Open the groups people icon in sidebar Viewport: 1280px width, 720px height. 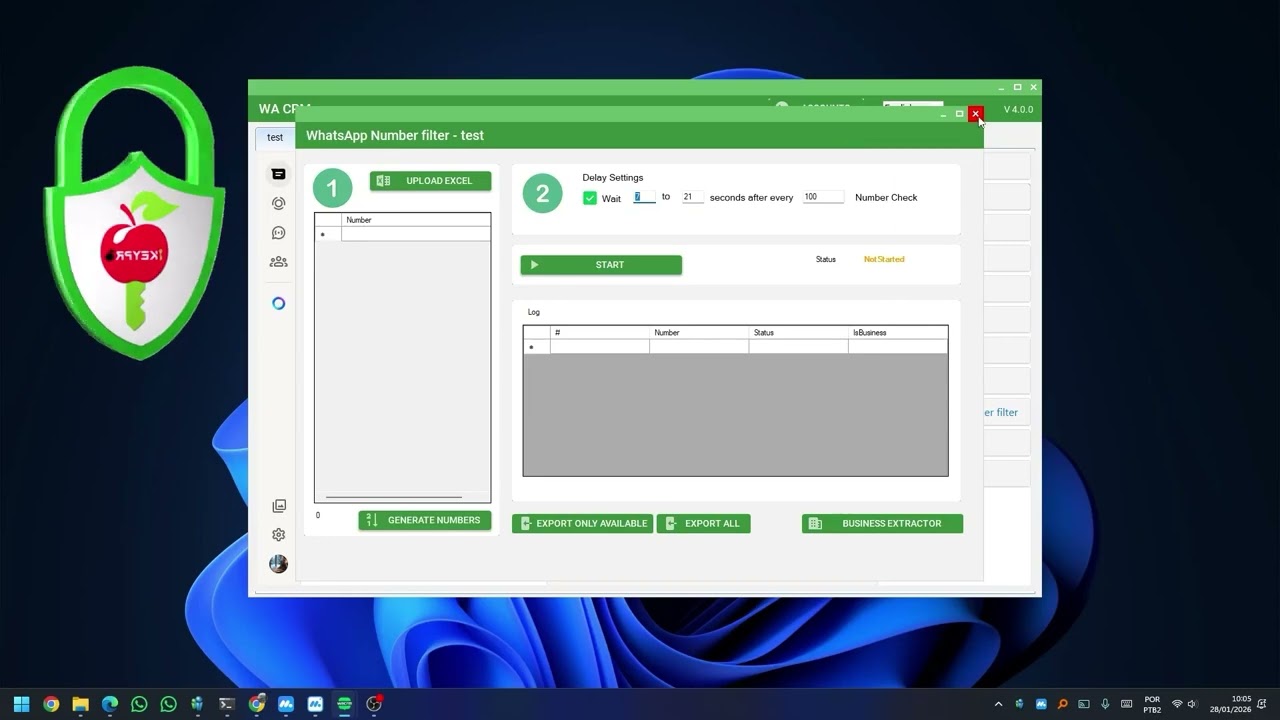278,262
